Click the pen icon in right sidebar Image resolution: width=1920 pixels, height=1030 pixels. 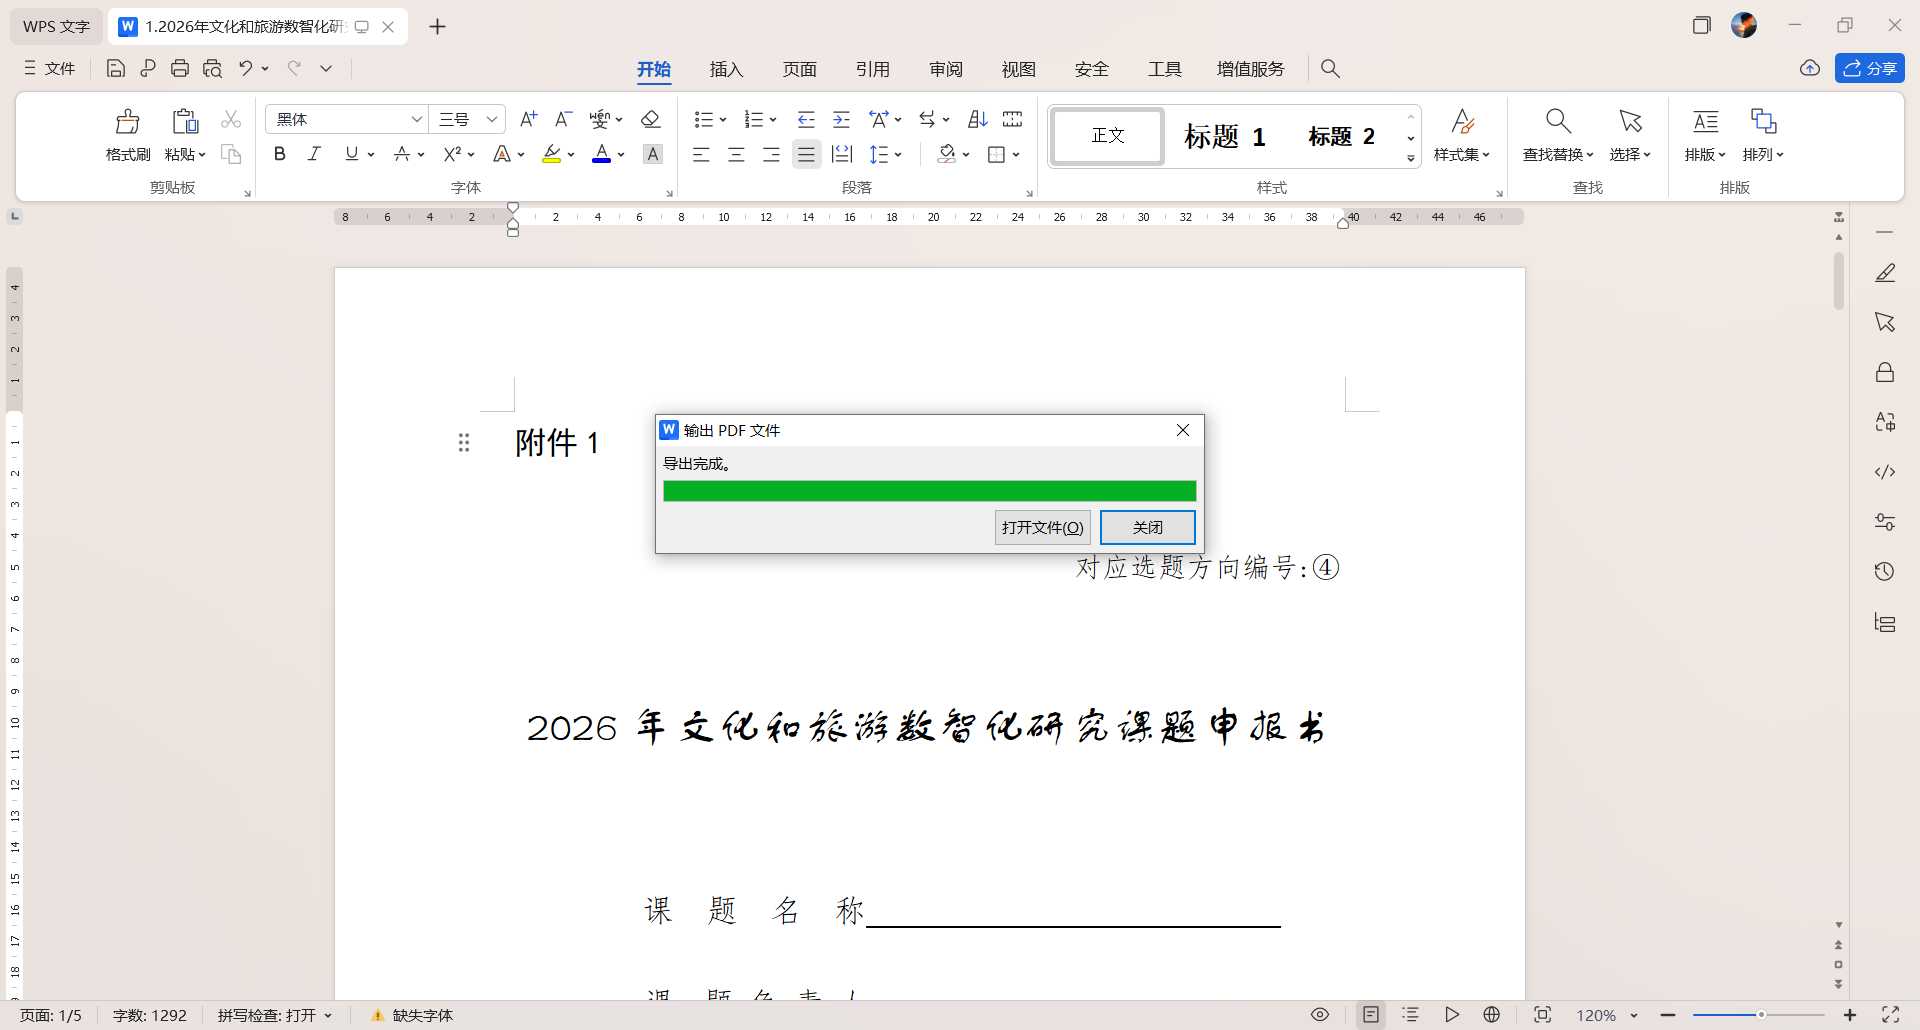[x=1885, y=272]
